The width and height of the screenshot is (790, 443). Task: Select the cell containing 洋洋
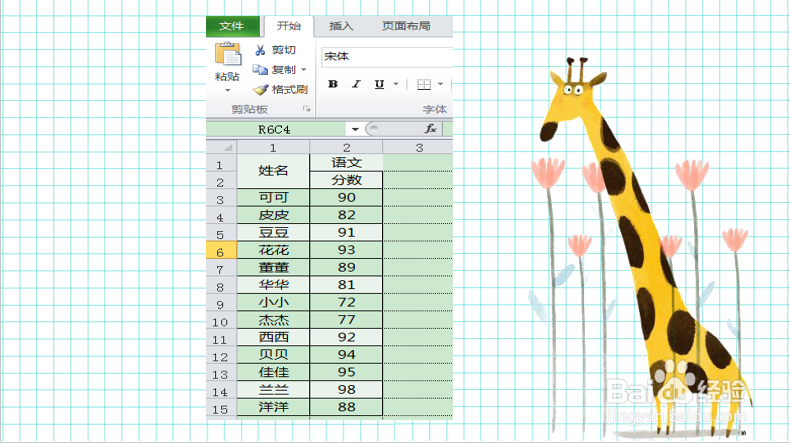pos(273,407)
